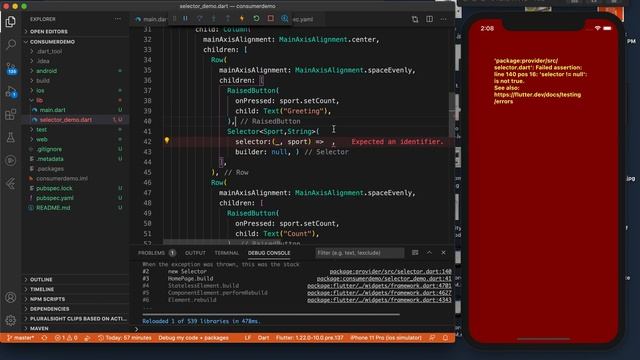This screenshot has width=640, height=360.
Task: Stop the debug session
Action: pyautogui.click(x=270, y=19)
